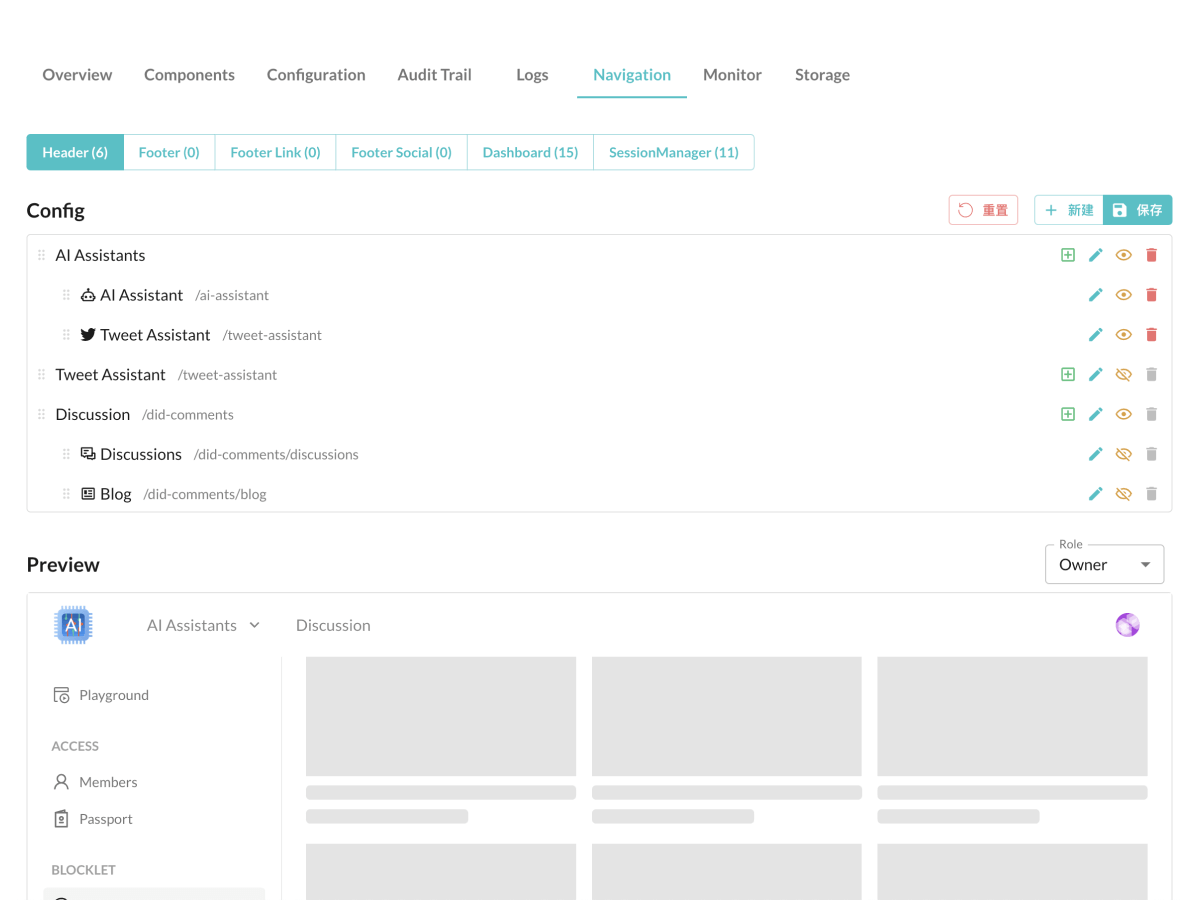Screen dimensions: 1200x901
Task: Open the Monitor section
Action: (x=732, y=74)
